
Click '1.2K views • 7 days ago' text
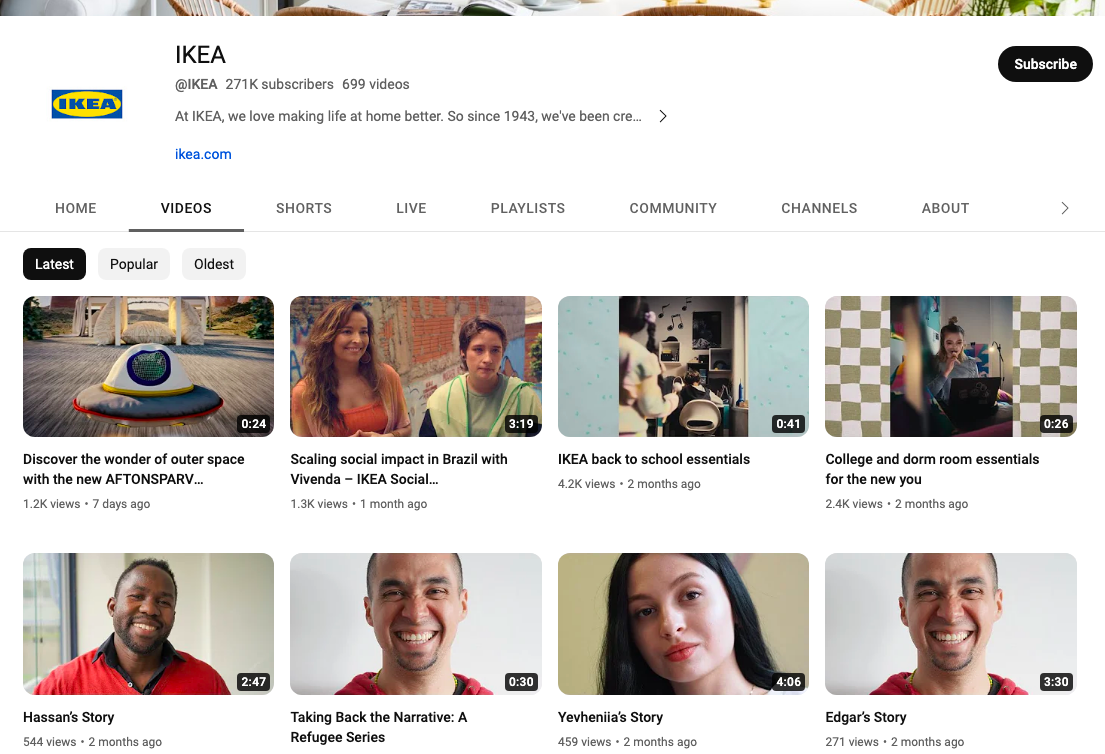click(x=87, y=504)
